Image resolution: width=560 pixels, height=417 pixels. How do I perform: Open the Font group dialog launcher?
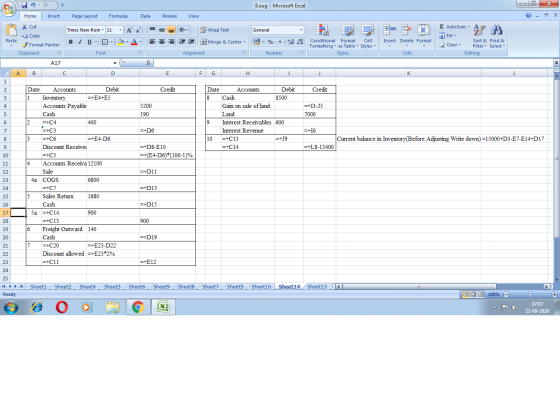click(x=141, y=53)
